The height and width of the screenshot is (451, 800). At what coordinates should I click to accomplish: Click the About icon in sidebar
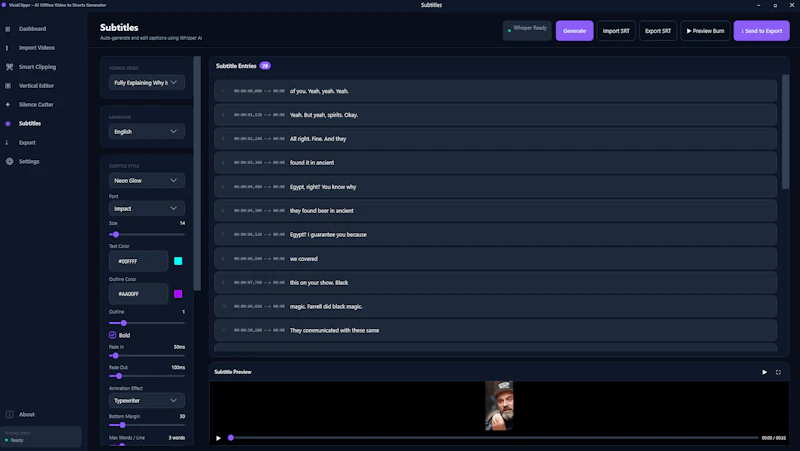click(9, 414)
